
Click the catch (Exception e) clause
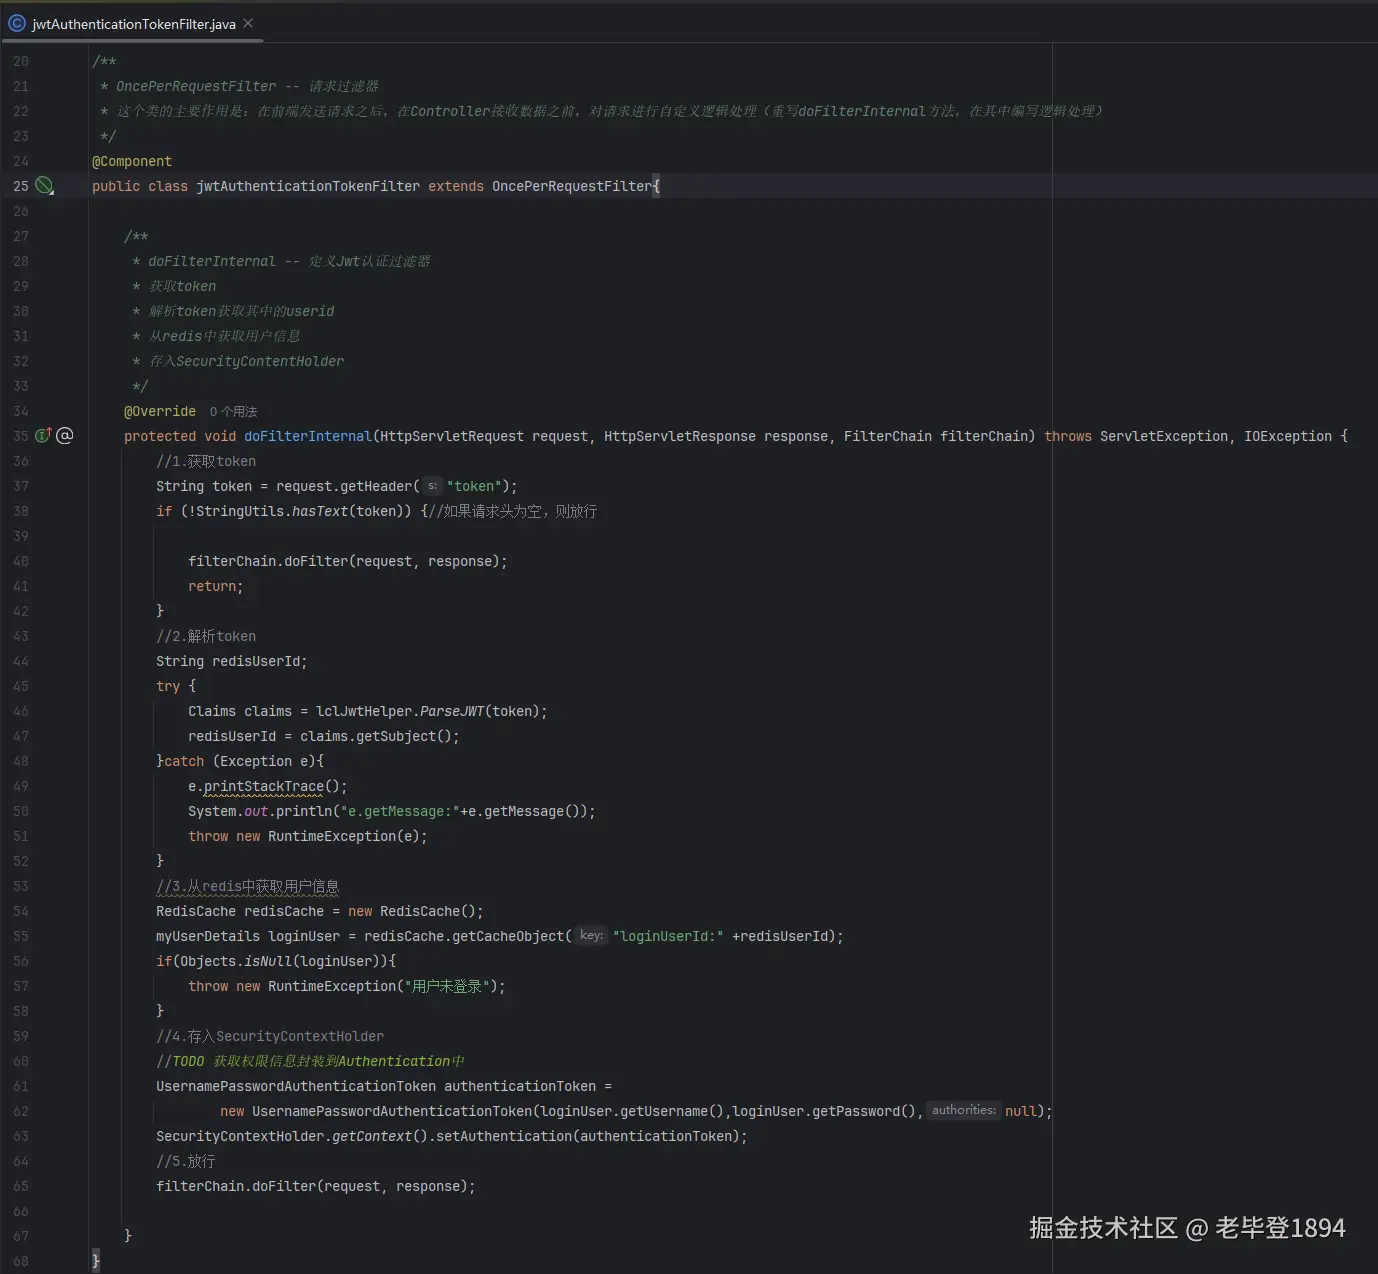click(240, 761)
